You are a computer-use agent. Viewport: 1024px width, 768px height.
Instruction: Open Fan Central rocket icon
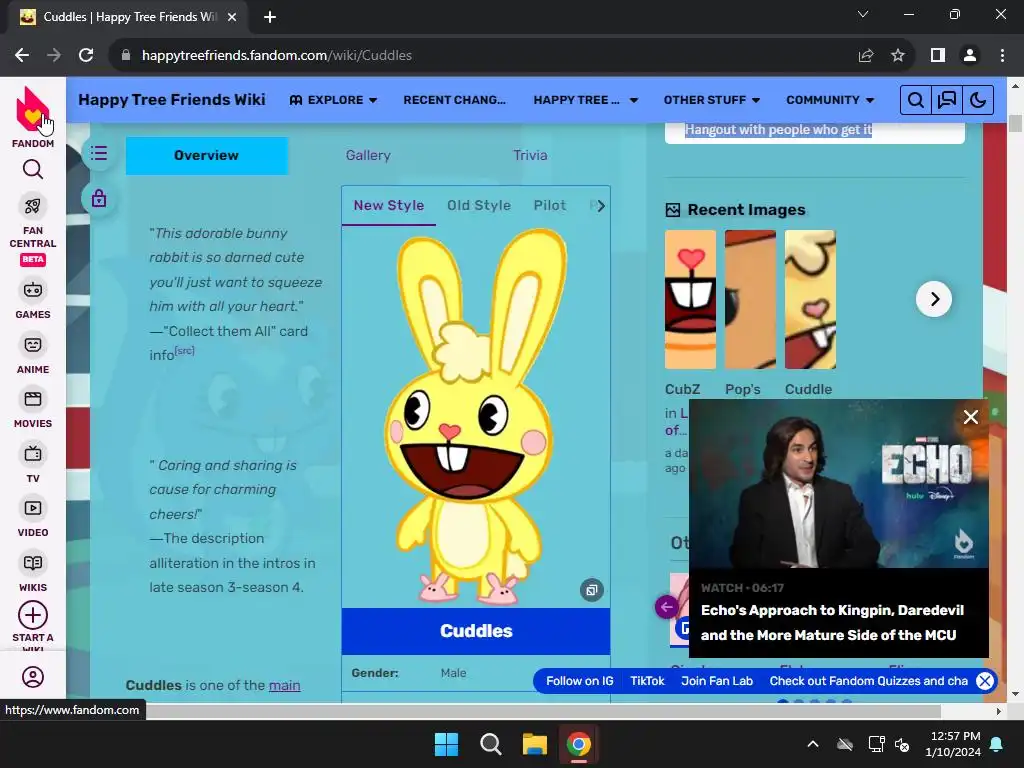tap(33, 206)
